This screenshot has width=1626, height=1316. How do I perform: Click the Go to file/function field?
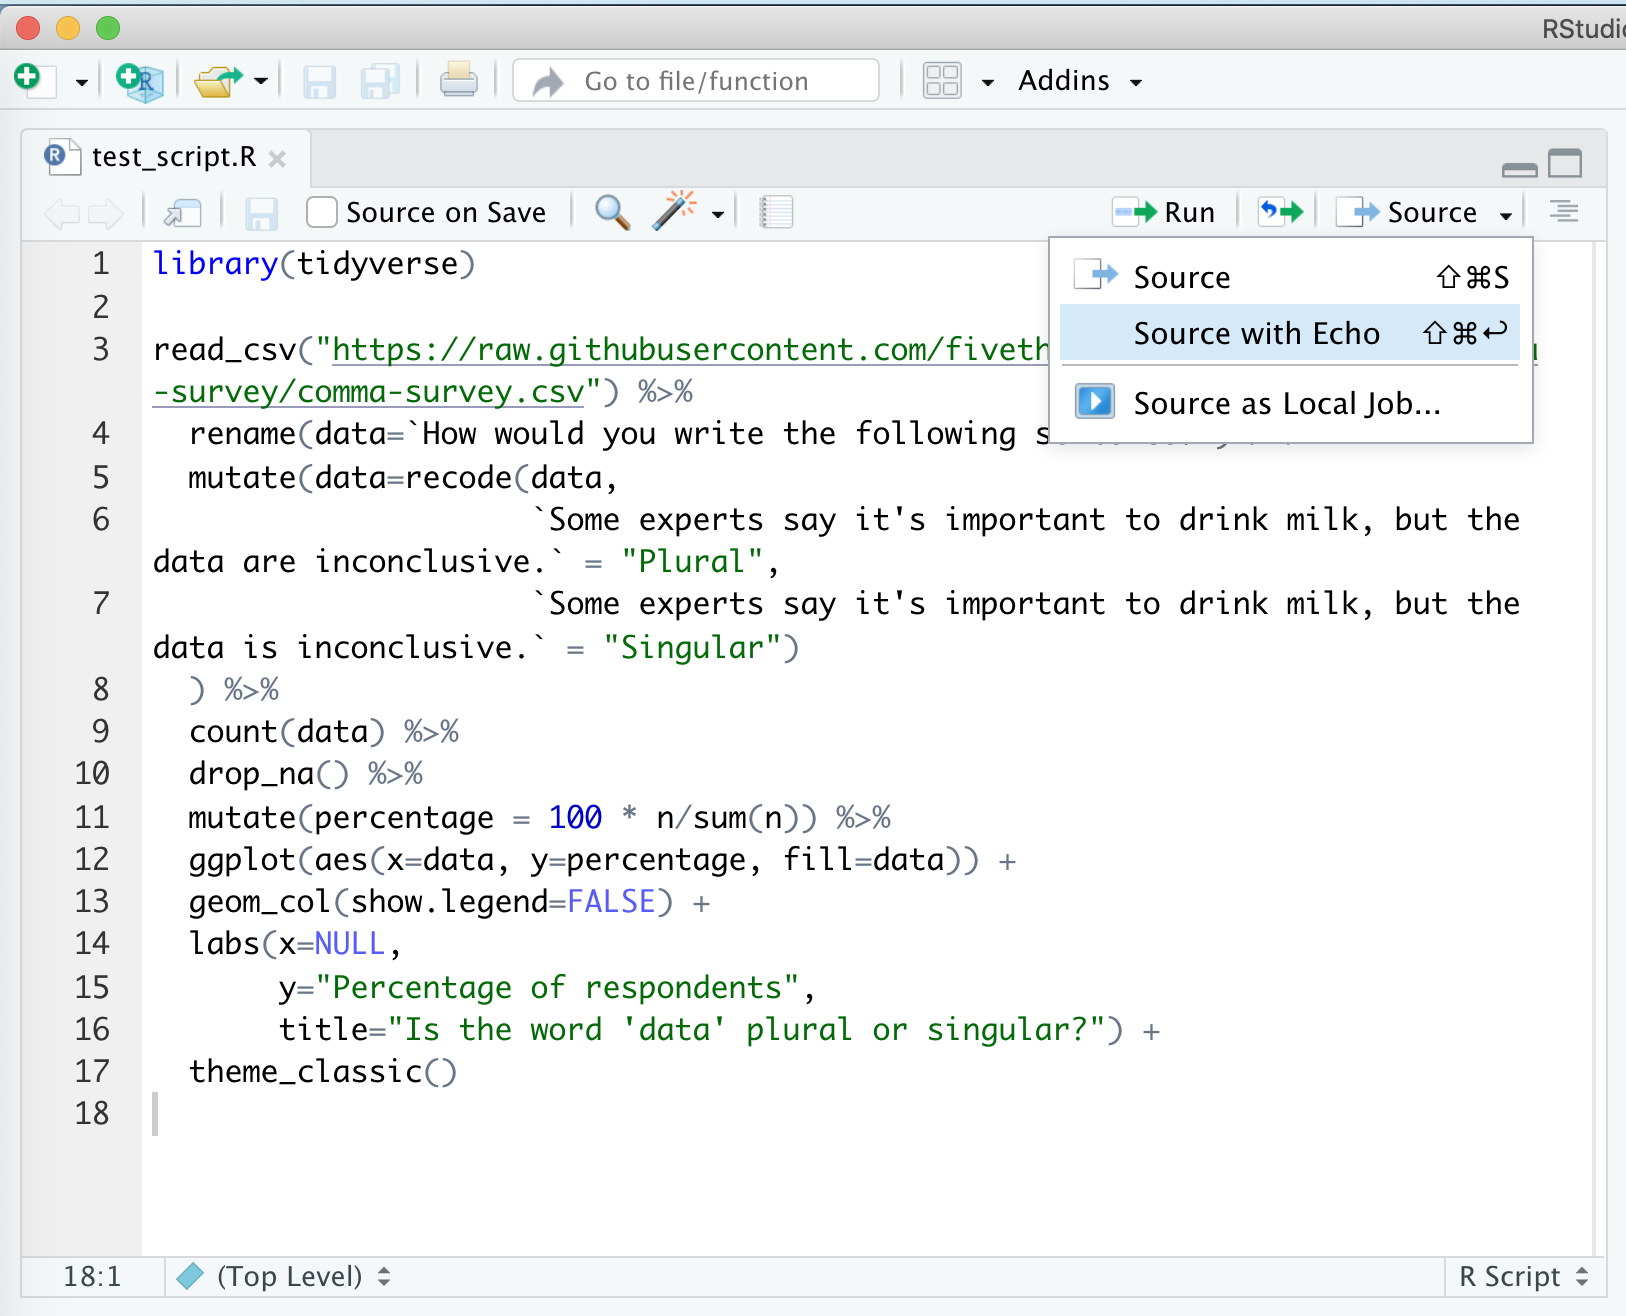[696, 81]
